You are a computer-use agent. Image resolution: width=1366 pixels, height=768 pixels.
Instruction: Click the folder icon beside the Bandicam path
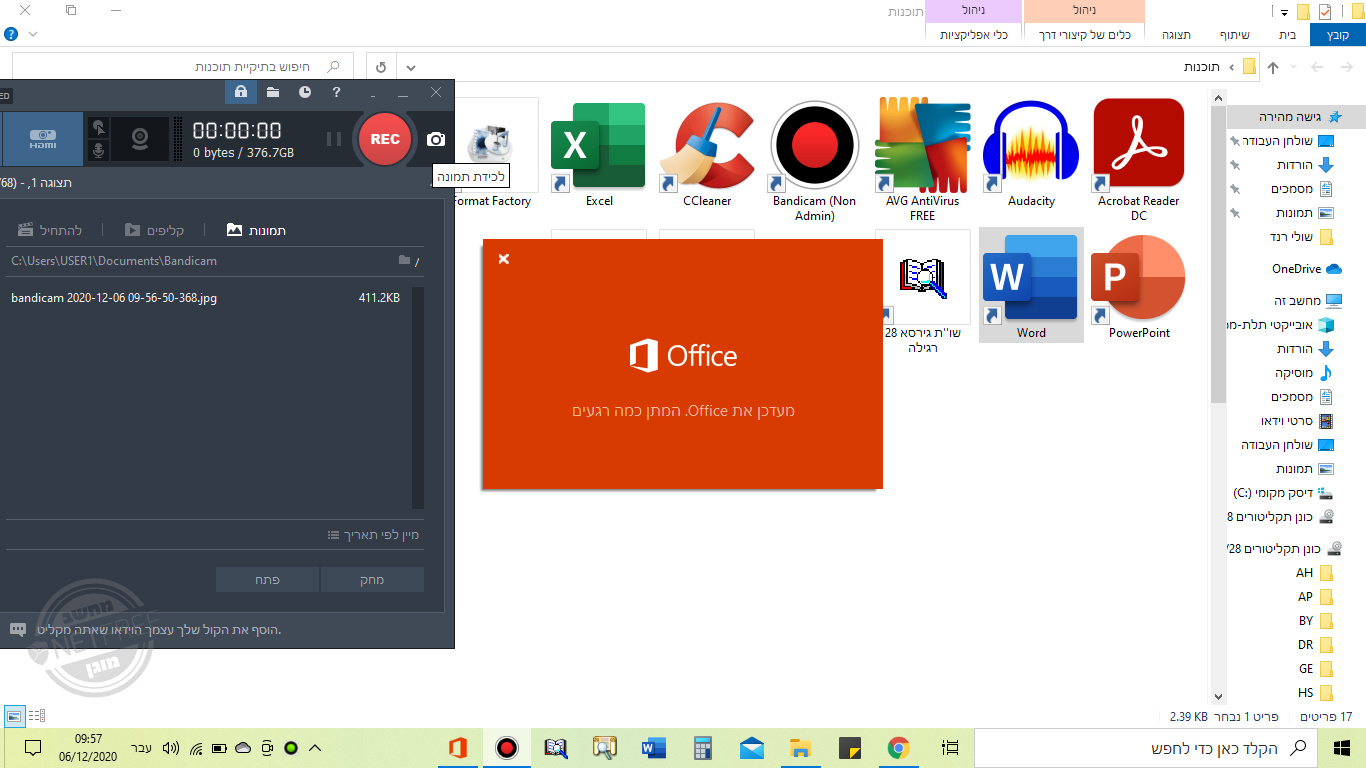(x=405, y=260)
